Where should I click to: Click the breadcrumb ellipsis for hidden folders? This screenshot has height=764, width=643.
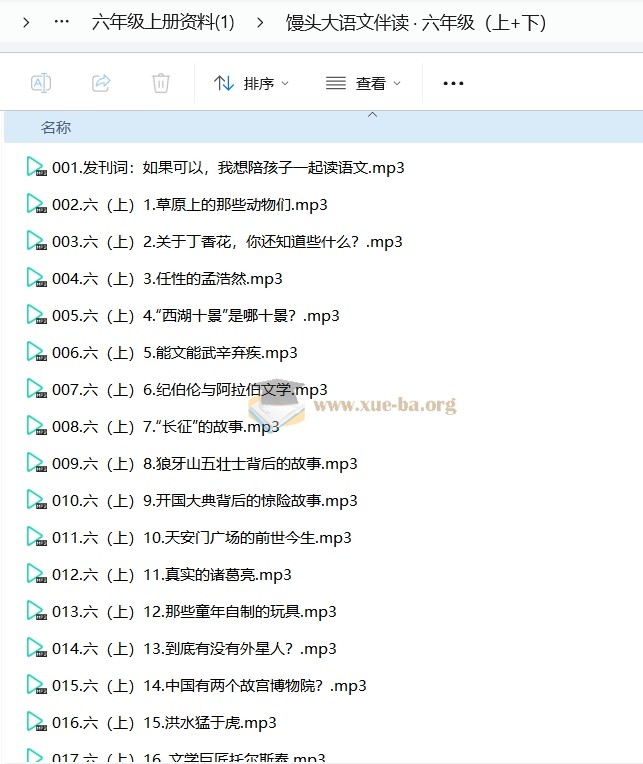61,22
